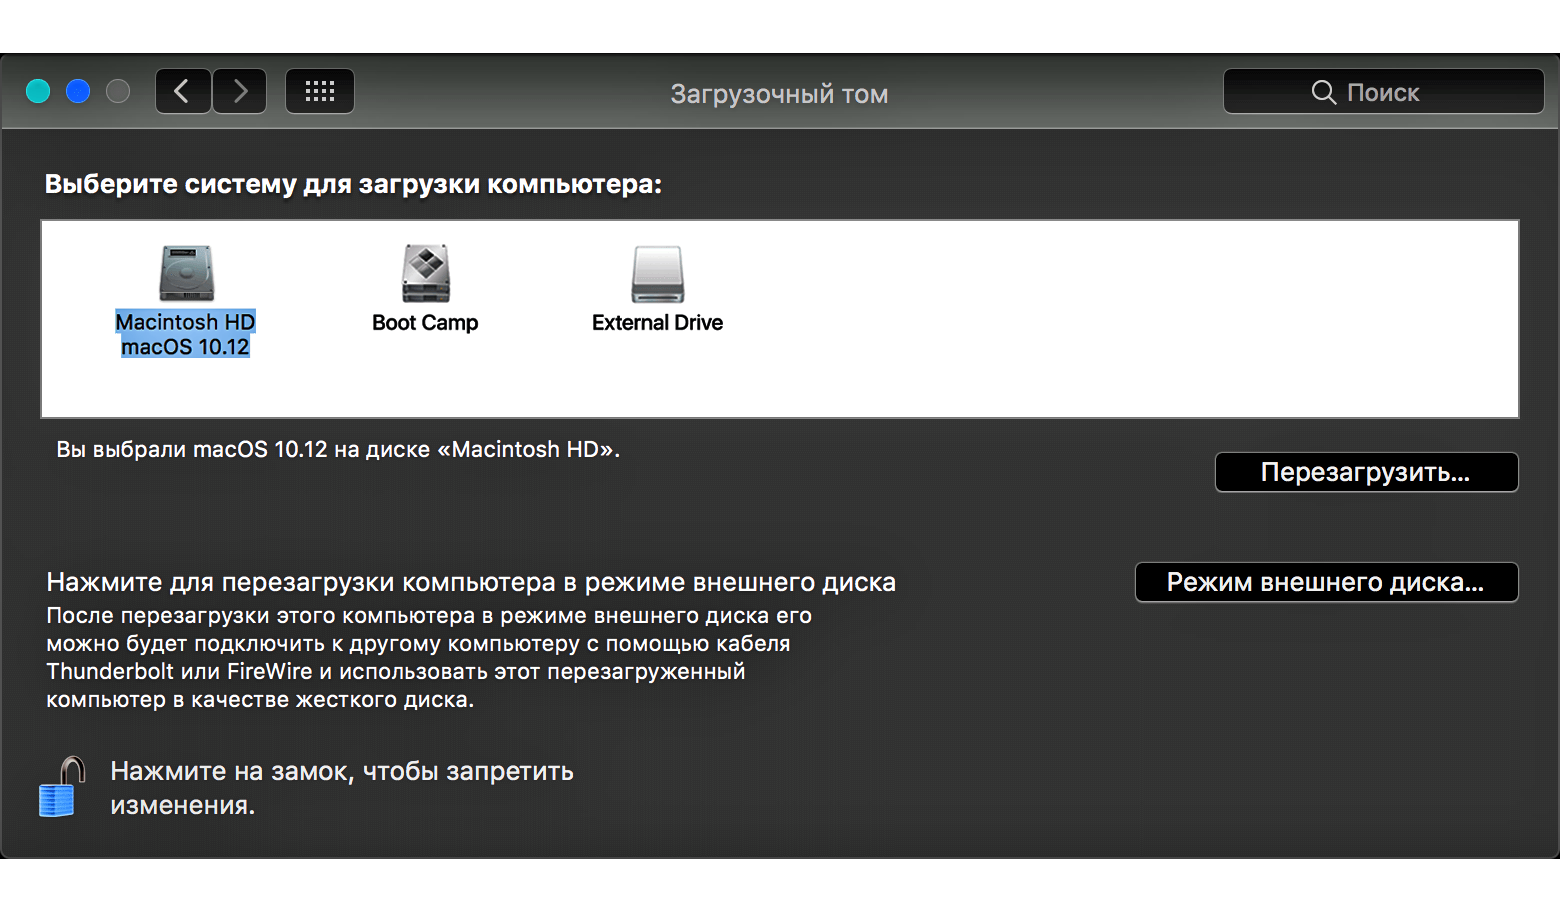
Task: Click the Режим внешнего диска… button
Action: [1326, 582]
